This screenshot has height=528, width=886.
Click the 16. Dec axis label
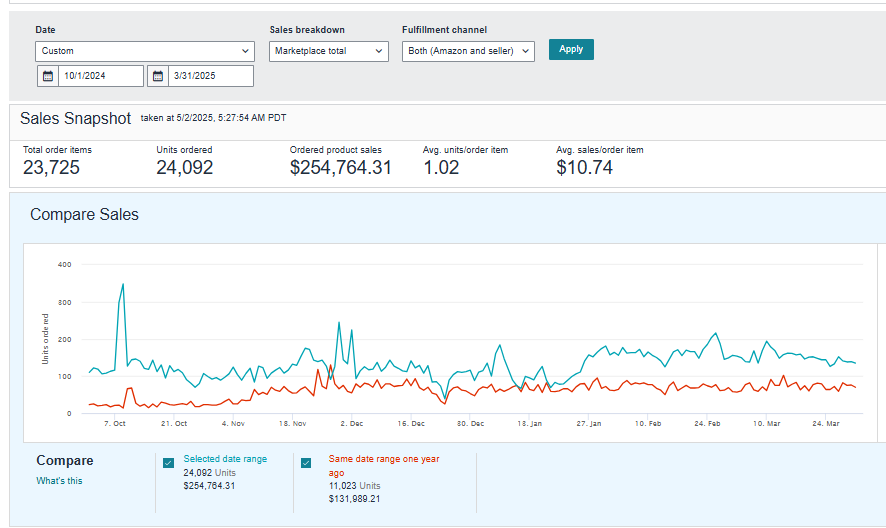pos(411,423)
